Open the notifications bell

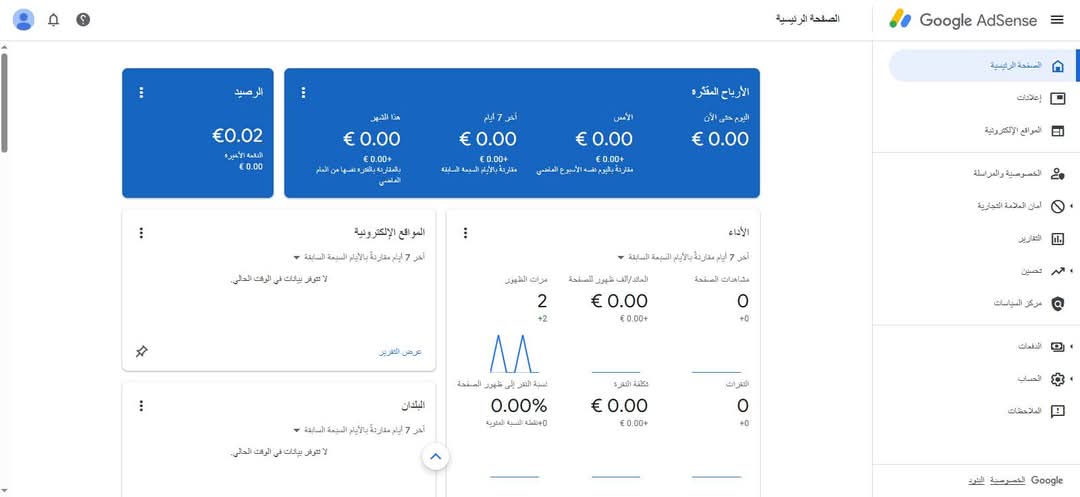pyautogui.click(x=54, y=20)
